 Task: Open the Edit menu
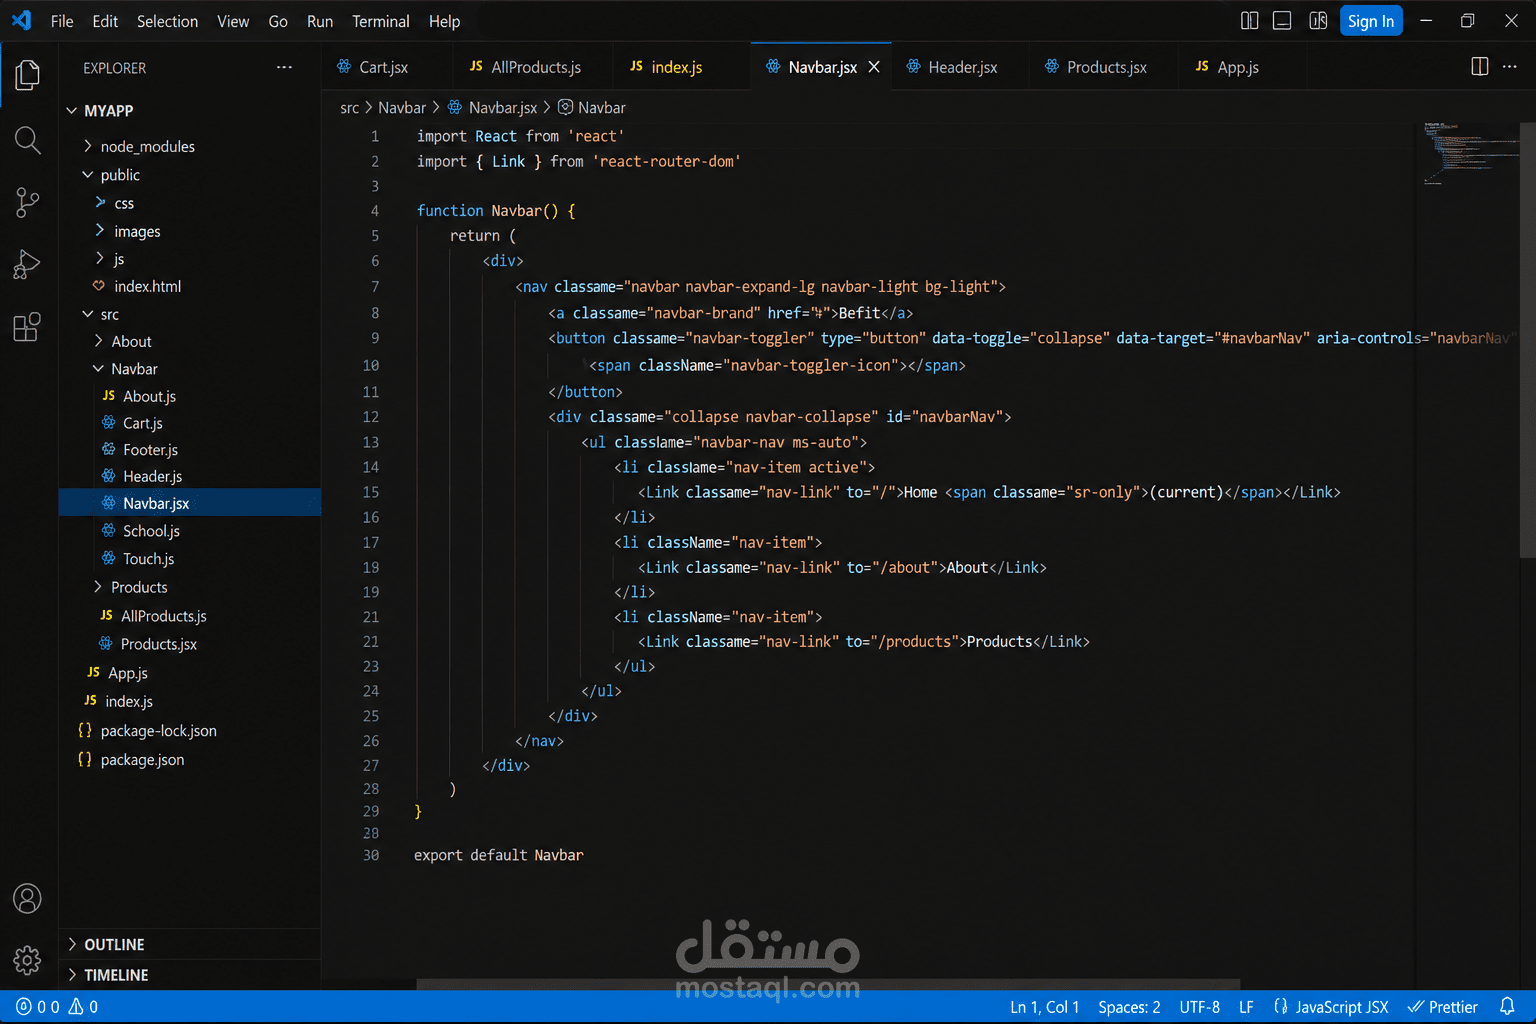105,21
